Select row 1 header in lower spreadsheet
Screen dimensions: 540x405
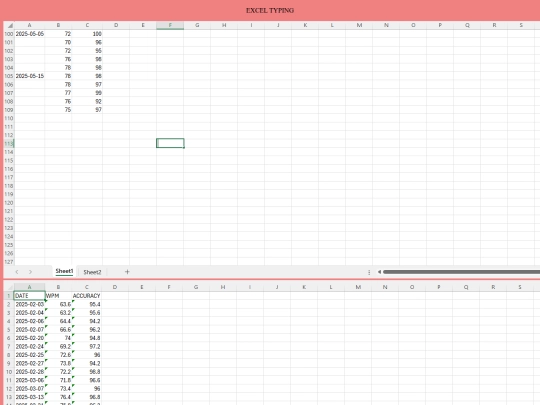9,295
